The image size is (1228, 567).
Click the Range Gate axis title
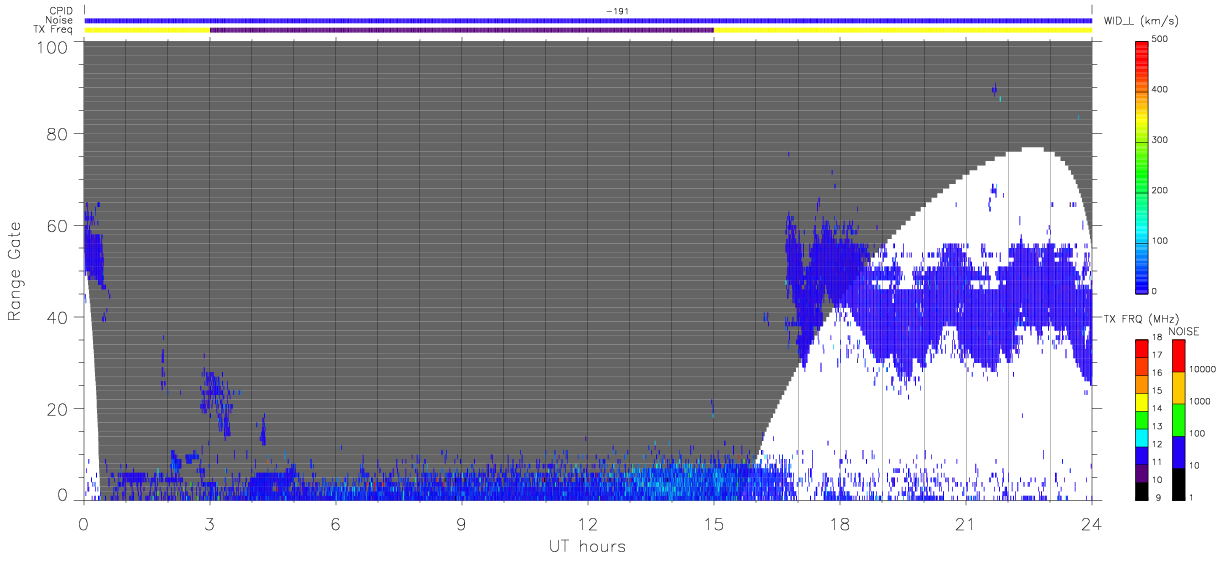pos(16,271)
